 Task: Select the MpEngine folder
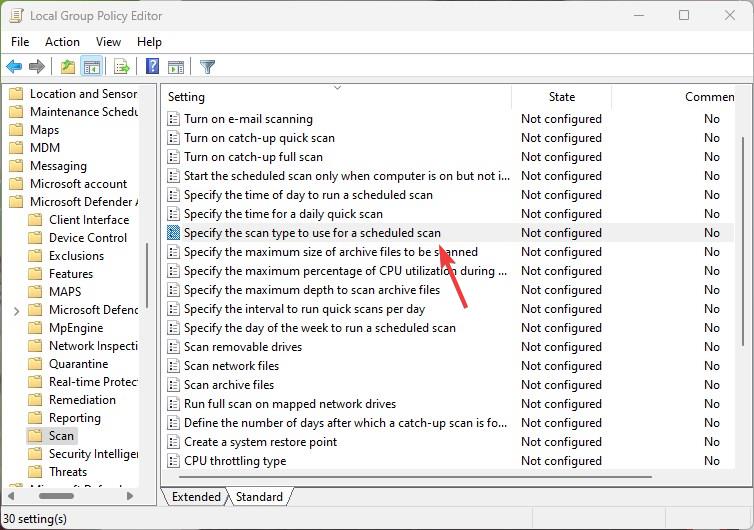[x=76, y=328]
